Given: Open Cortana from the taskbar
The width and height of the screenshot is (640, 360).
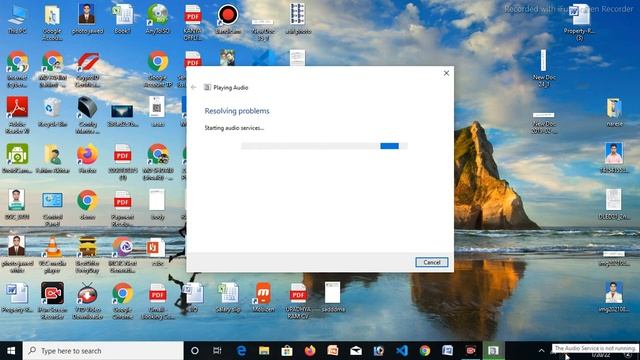Looking at the screenshot, I should 195,351.
